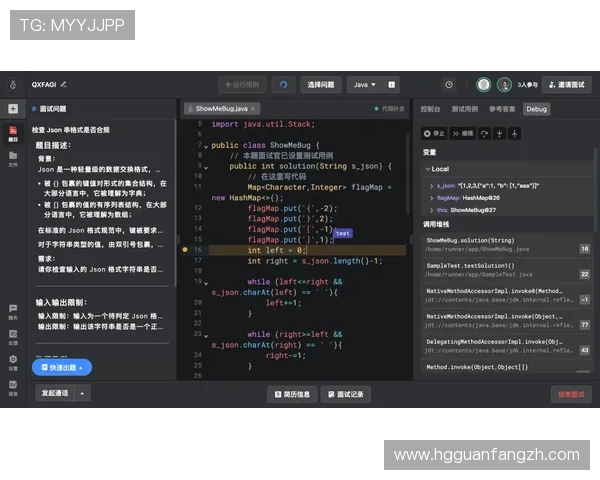Switch to the 控制台 console tab

click(x=430, y=109)
